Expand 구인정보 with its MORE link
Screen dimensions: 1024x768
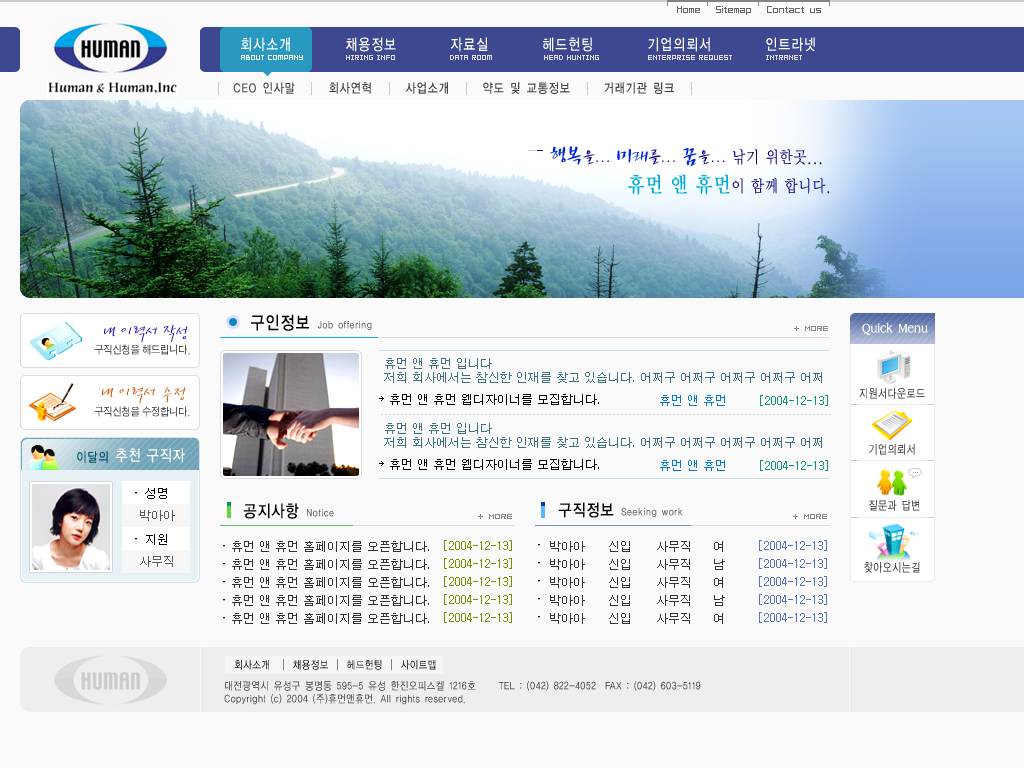[x=811, y=328]
